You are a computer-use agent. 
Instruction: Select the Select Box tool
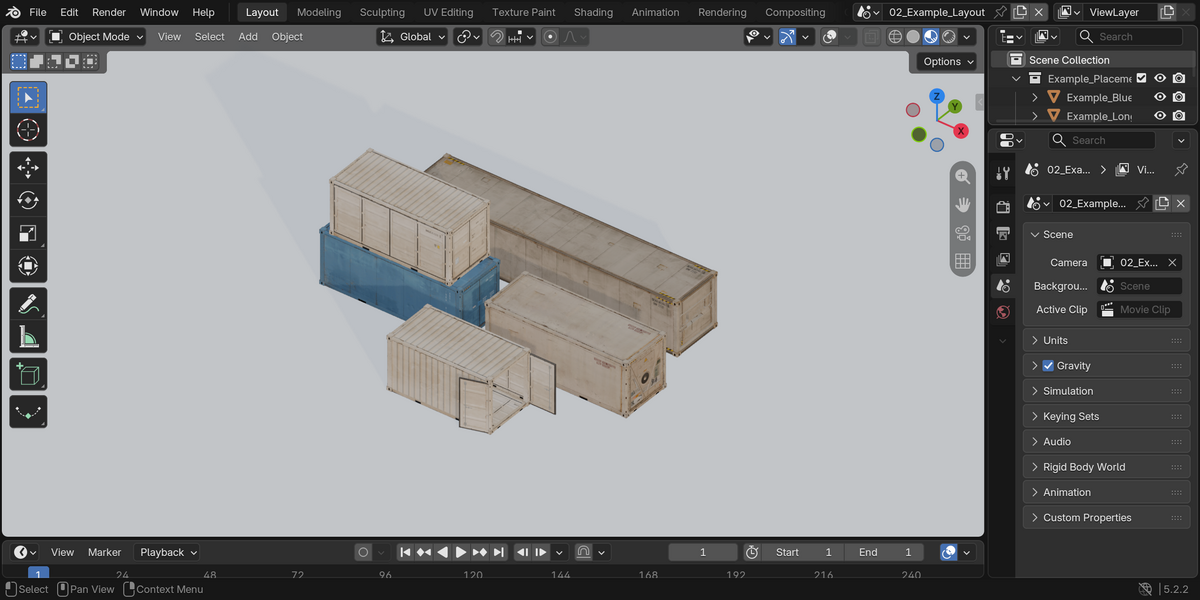click(x=28, y=98)
